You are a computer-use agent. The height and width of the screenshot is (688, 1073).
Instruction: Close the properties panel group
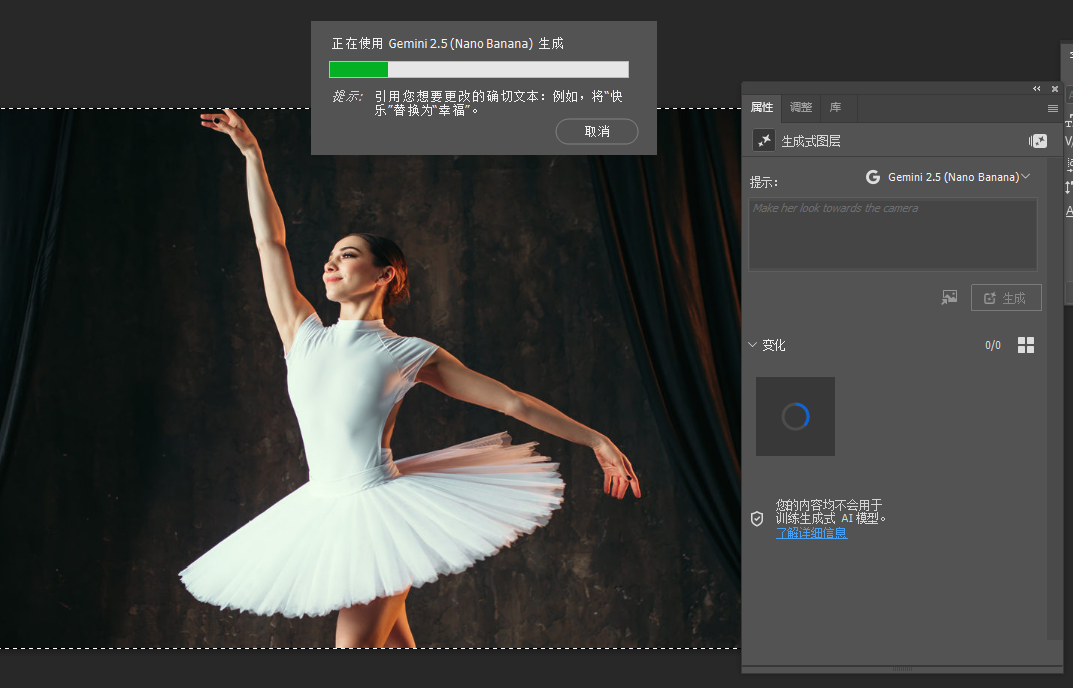coord(1054,89)
